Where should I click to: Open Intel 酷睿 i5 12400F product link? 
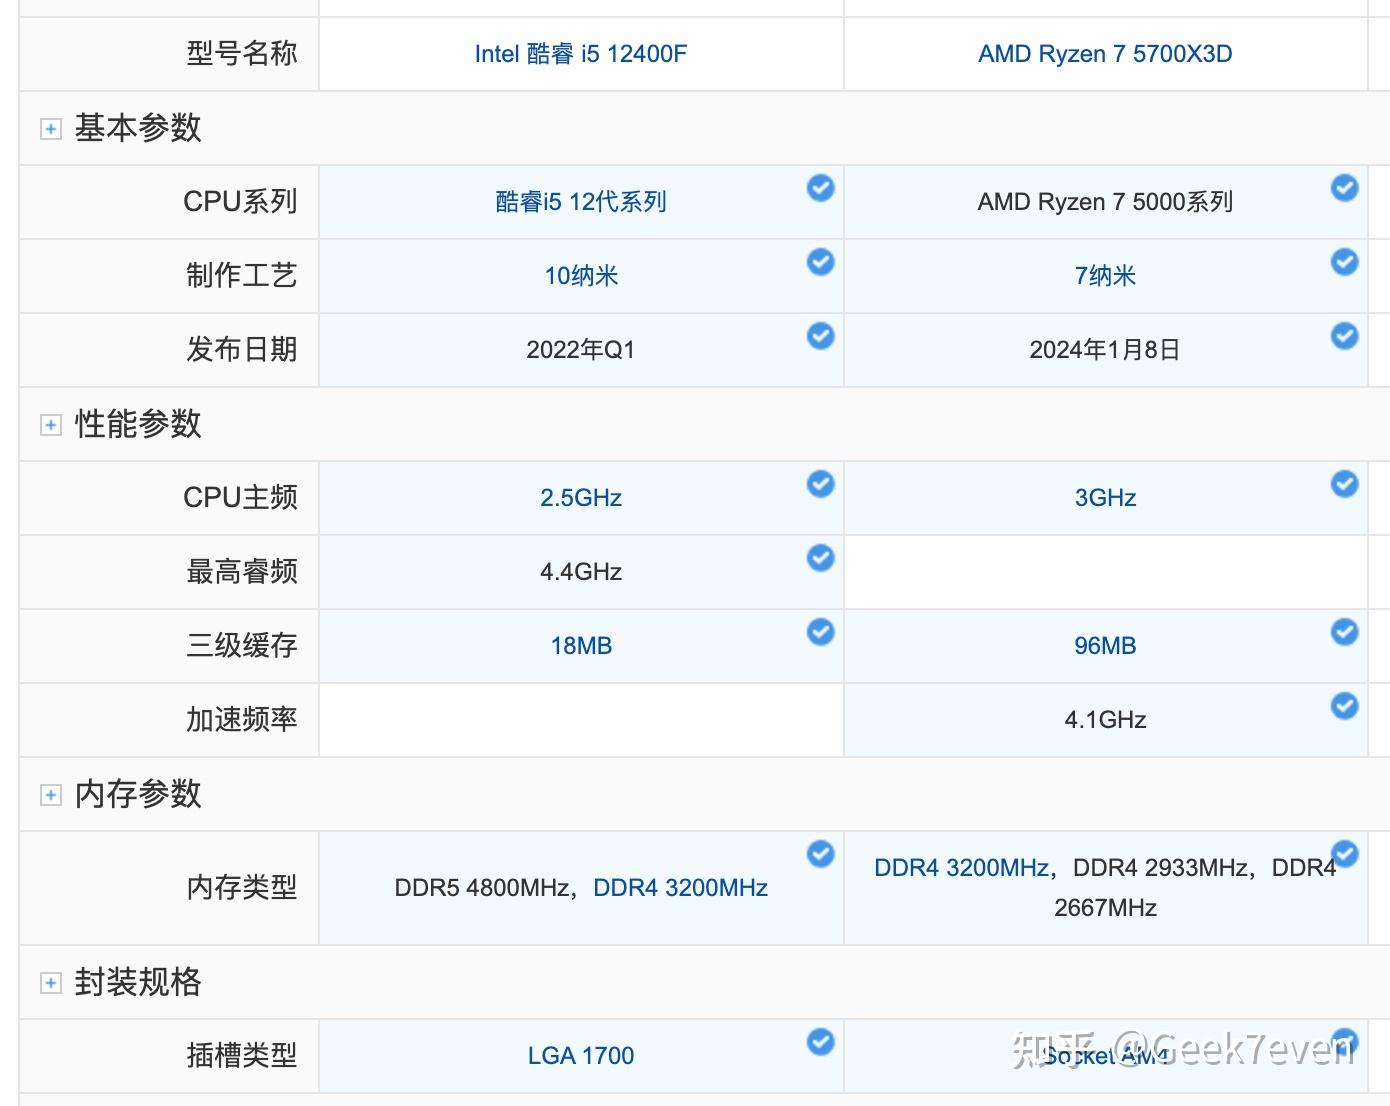[580, 54]
